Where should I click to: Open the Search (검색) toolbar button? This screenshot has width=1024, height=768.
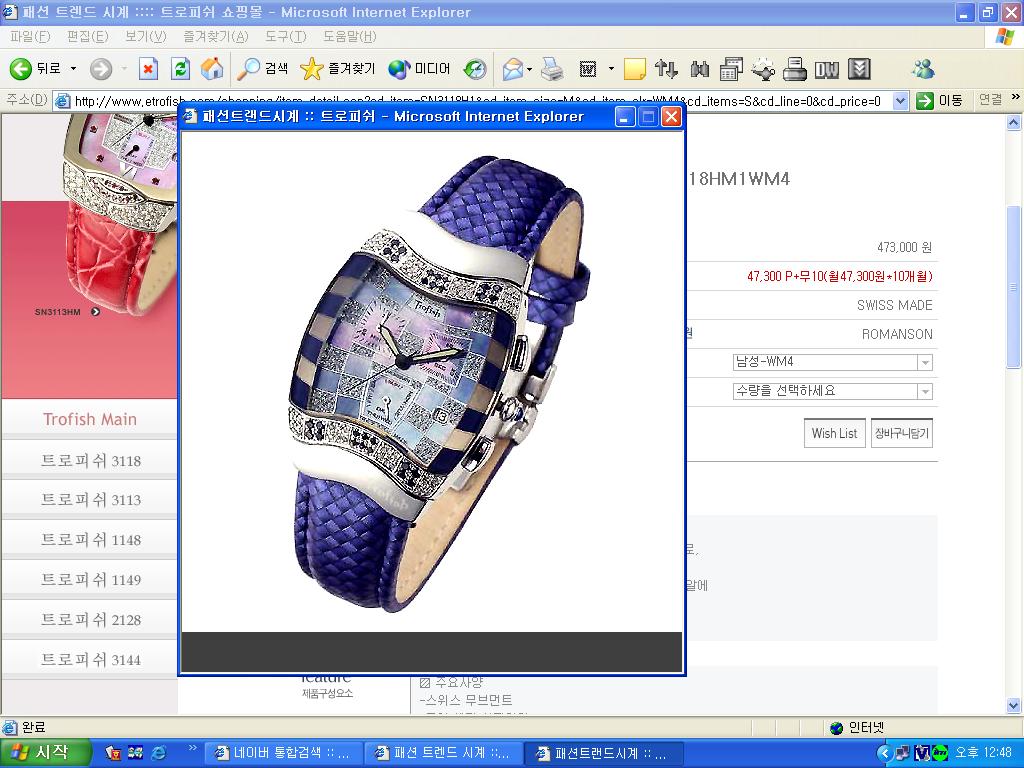coord(263,69)
